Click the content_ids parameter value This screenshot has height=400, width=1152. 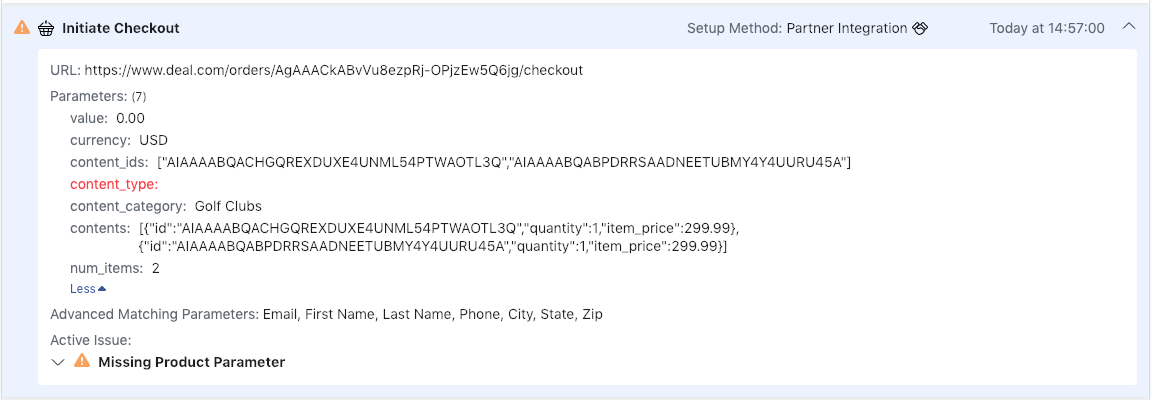(504, 162)
